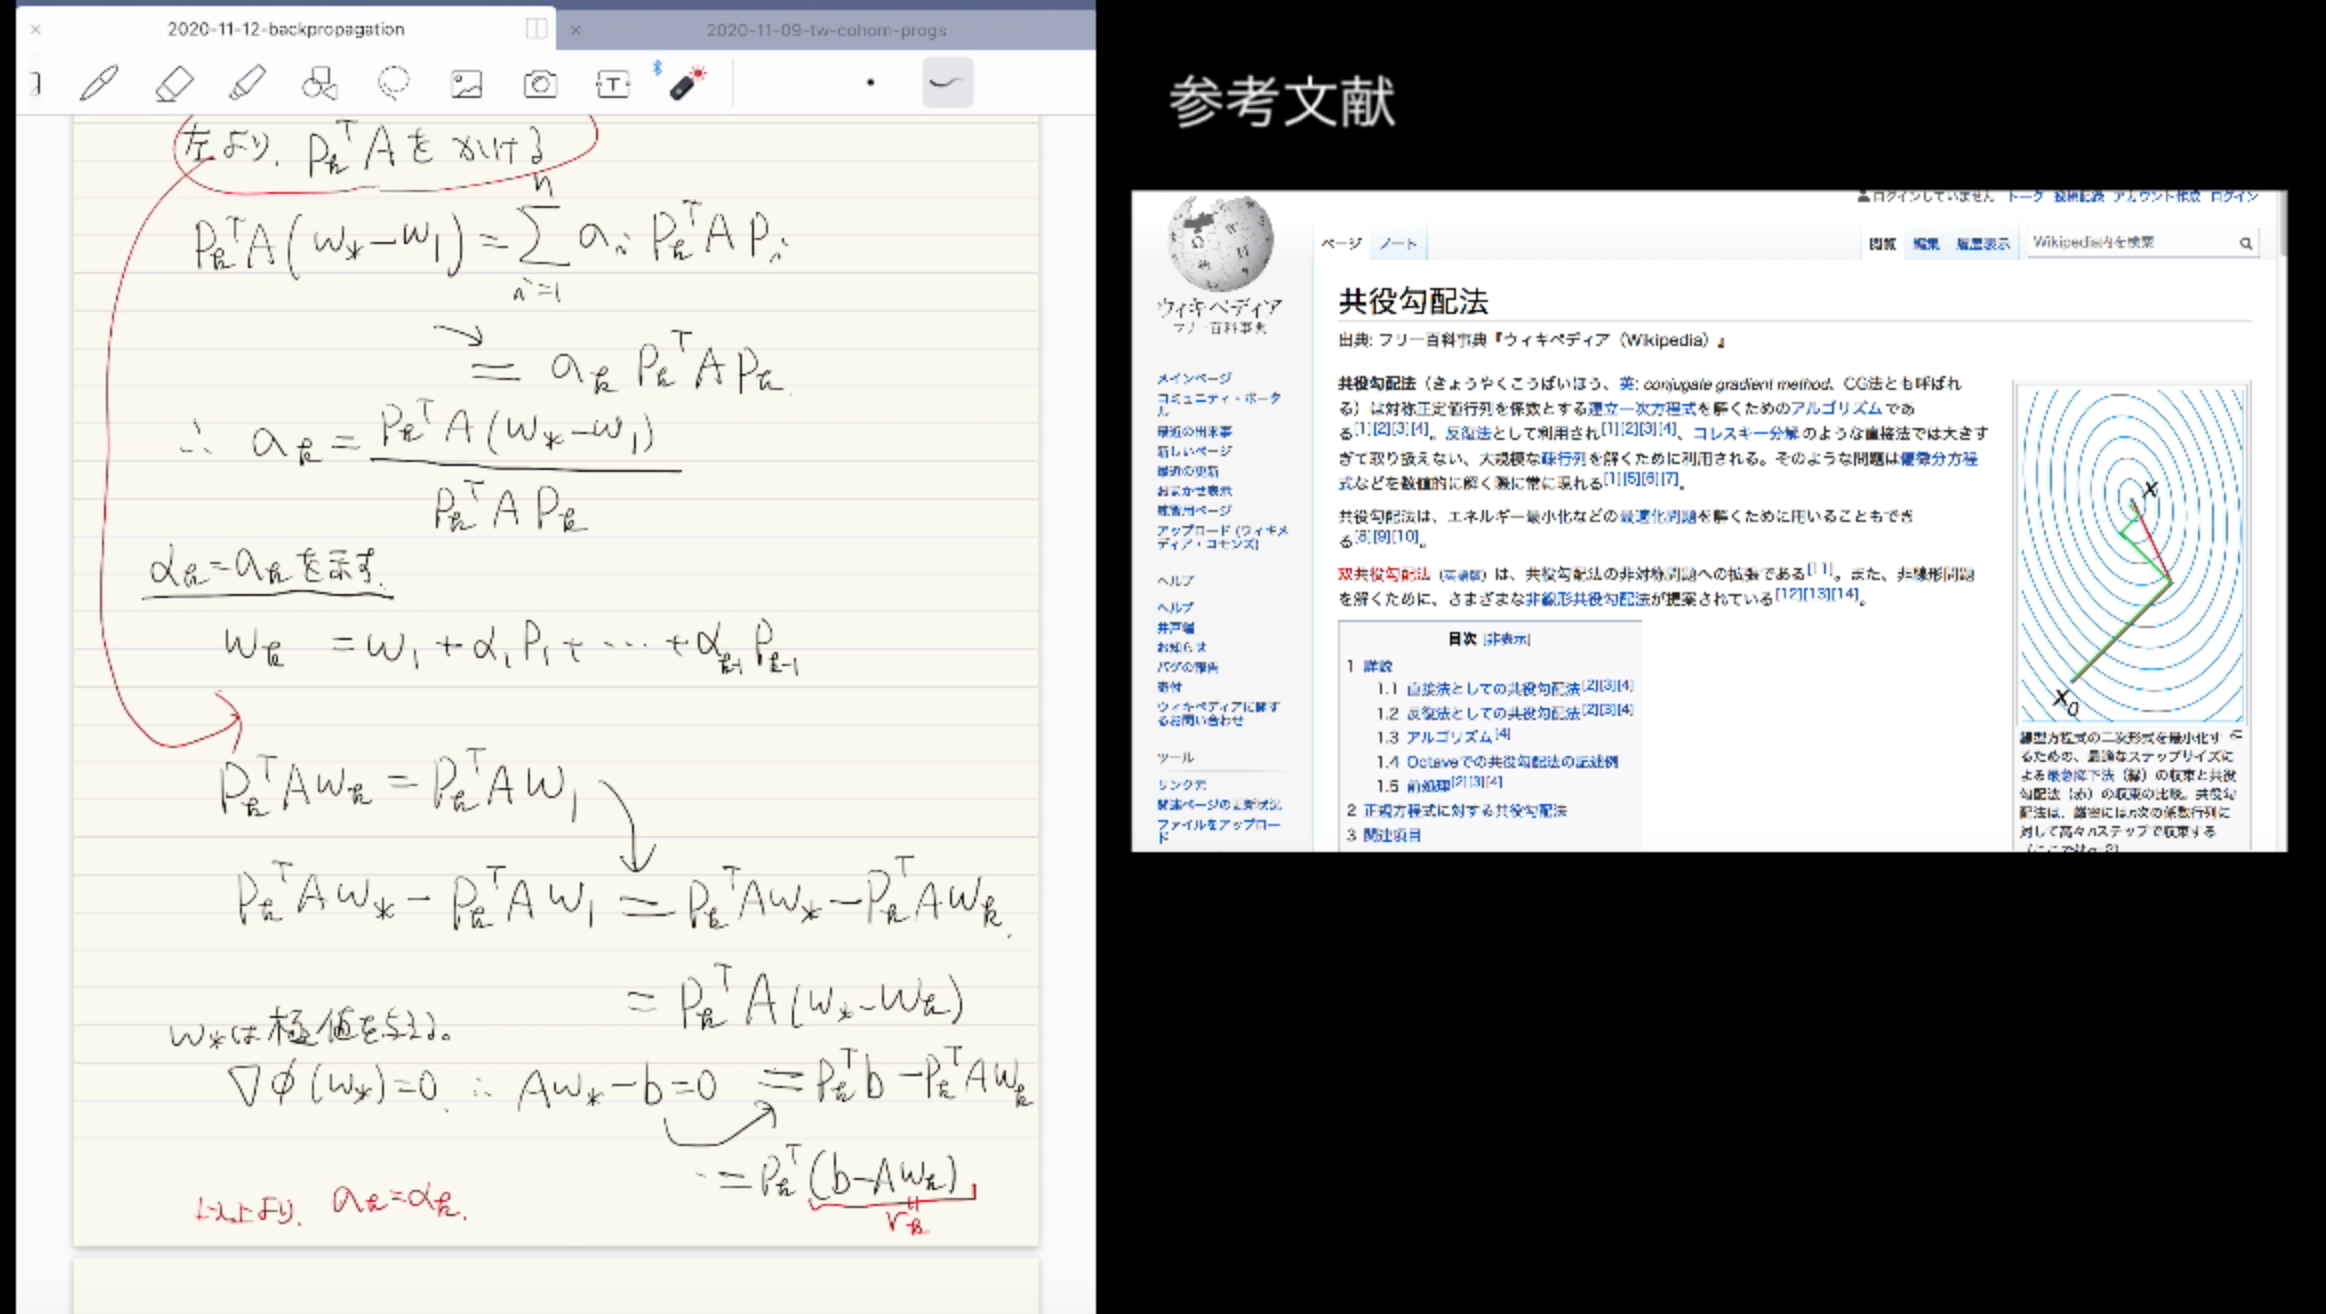Click the ログイン link at top right
This screenshot has height=1314, width=2326.
(x=2234, y=197)
